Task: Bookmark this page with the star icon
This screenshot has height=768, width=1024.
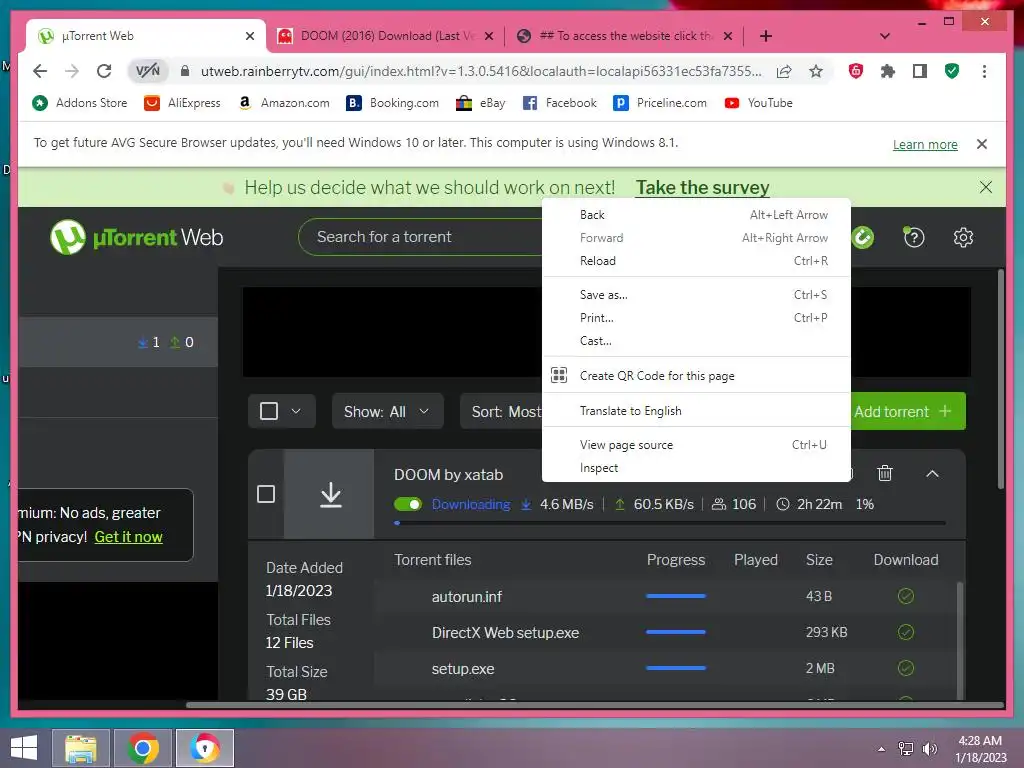Action: coord(816,71)
